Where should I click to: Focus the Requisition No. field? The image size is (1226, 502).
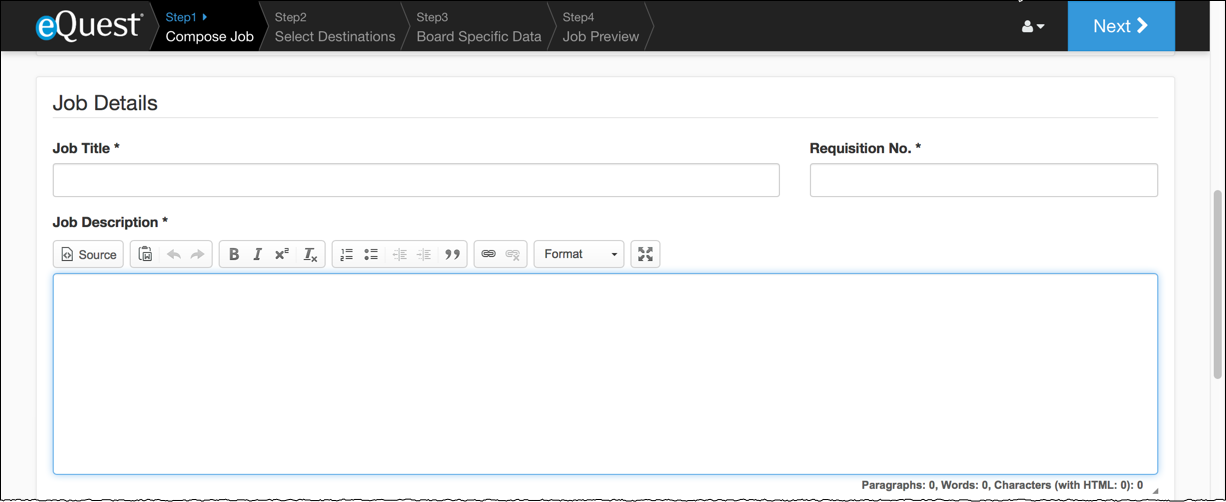(983, 181)
